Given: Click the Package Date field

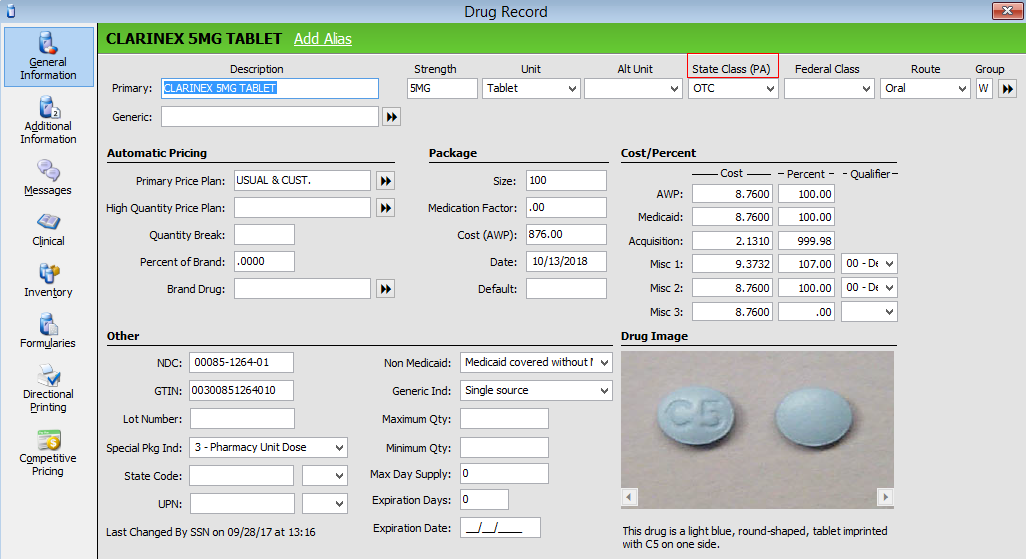Looking at the screenshot, I should pyautogui.click(x=566, y=261).
